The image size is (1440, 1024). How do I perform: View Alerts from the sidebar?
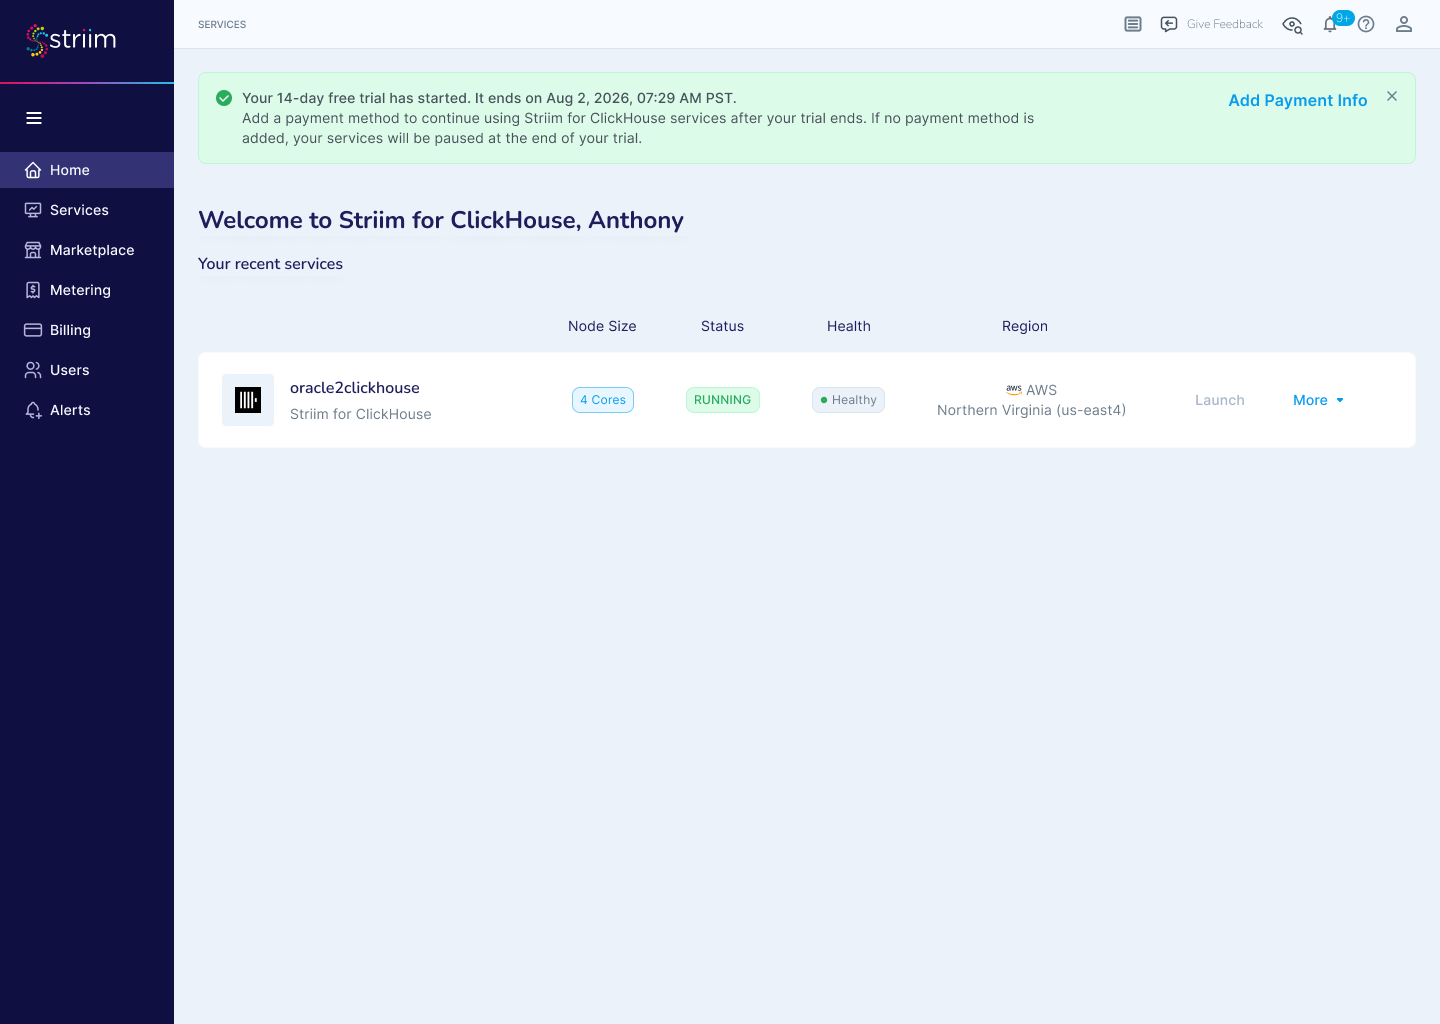click(x=87, y=410)
